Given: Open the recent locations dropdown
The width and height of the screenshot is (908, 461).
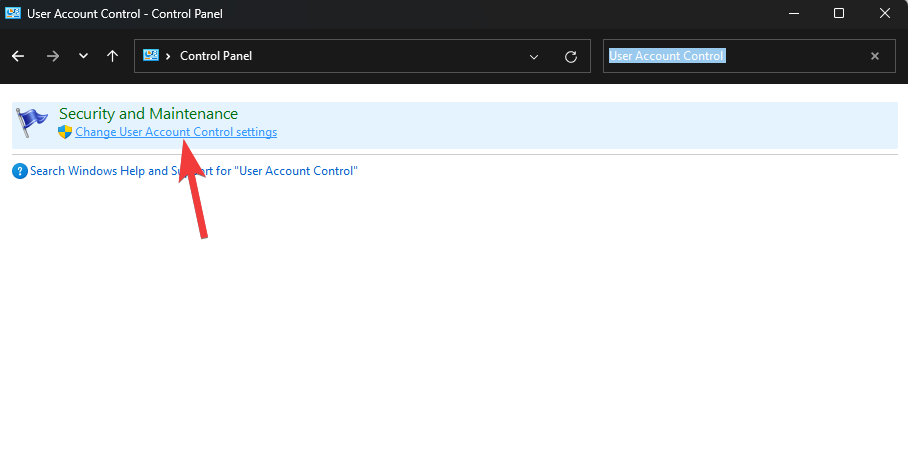Looking at the screenshot, I should pos(83,56).
